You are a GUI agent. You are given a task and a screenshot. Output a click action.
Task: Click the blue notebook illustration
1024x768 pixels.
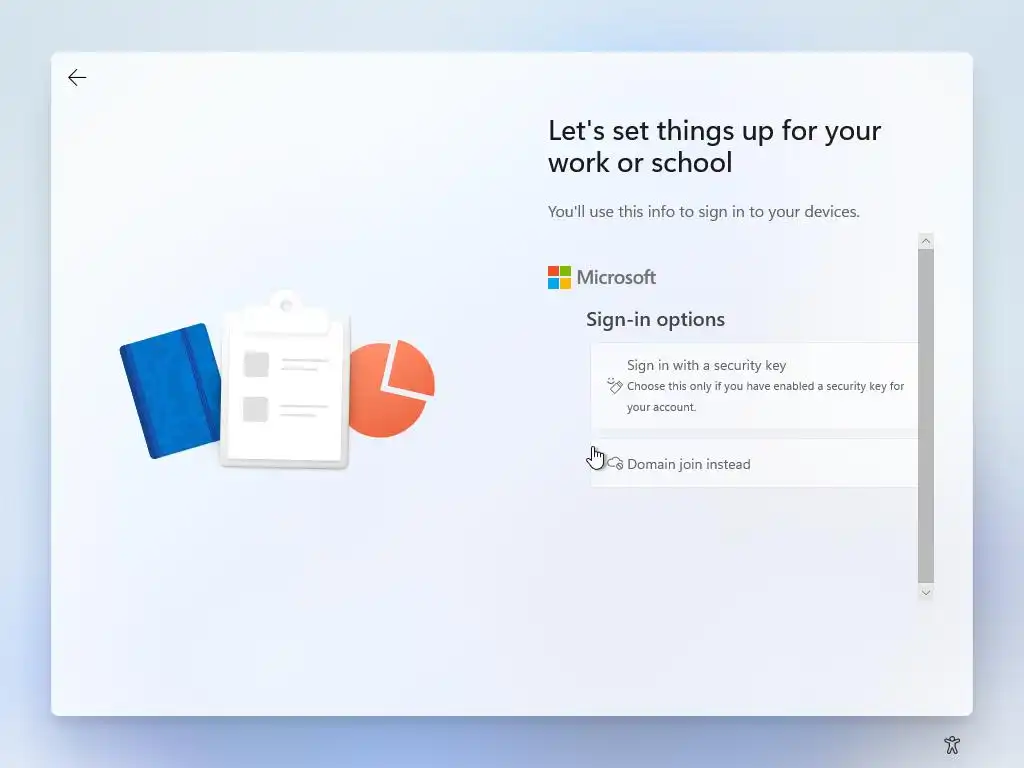(171, 391)
